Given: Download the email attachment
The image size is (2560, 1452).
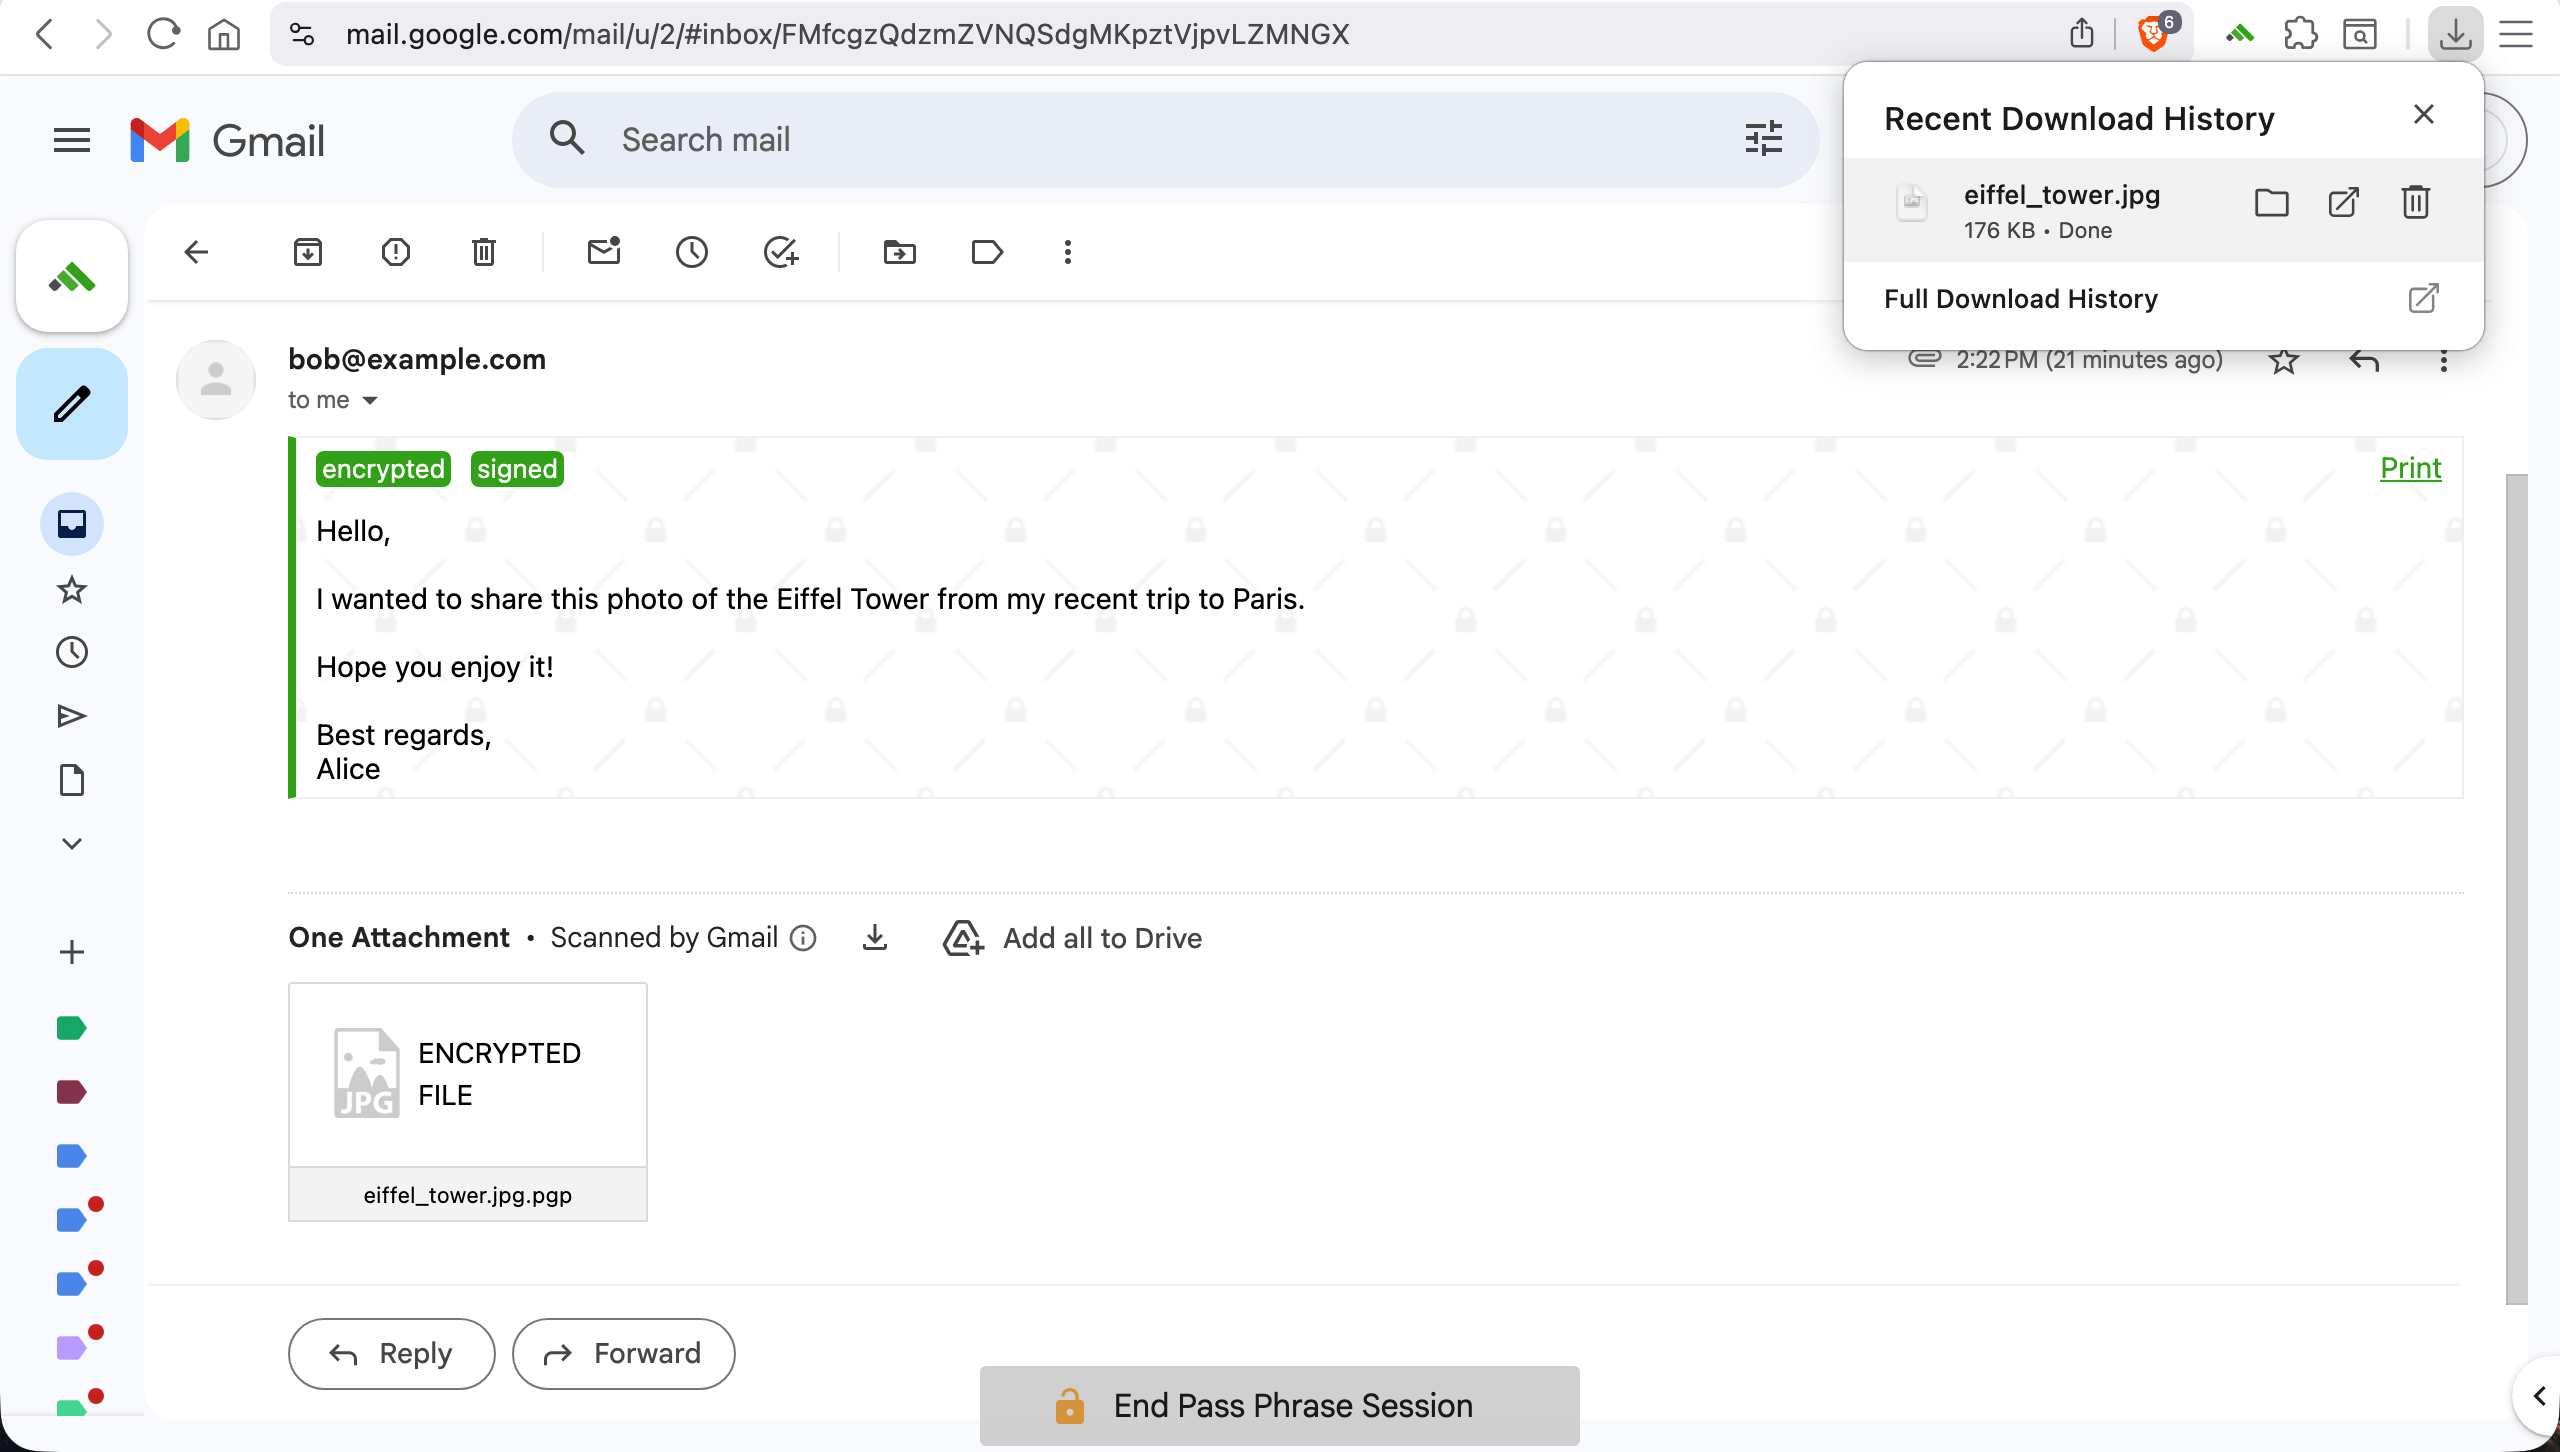Looking at the screenshot, I should click(874, 937).
